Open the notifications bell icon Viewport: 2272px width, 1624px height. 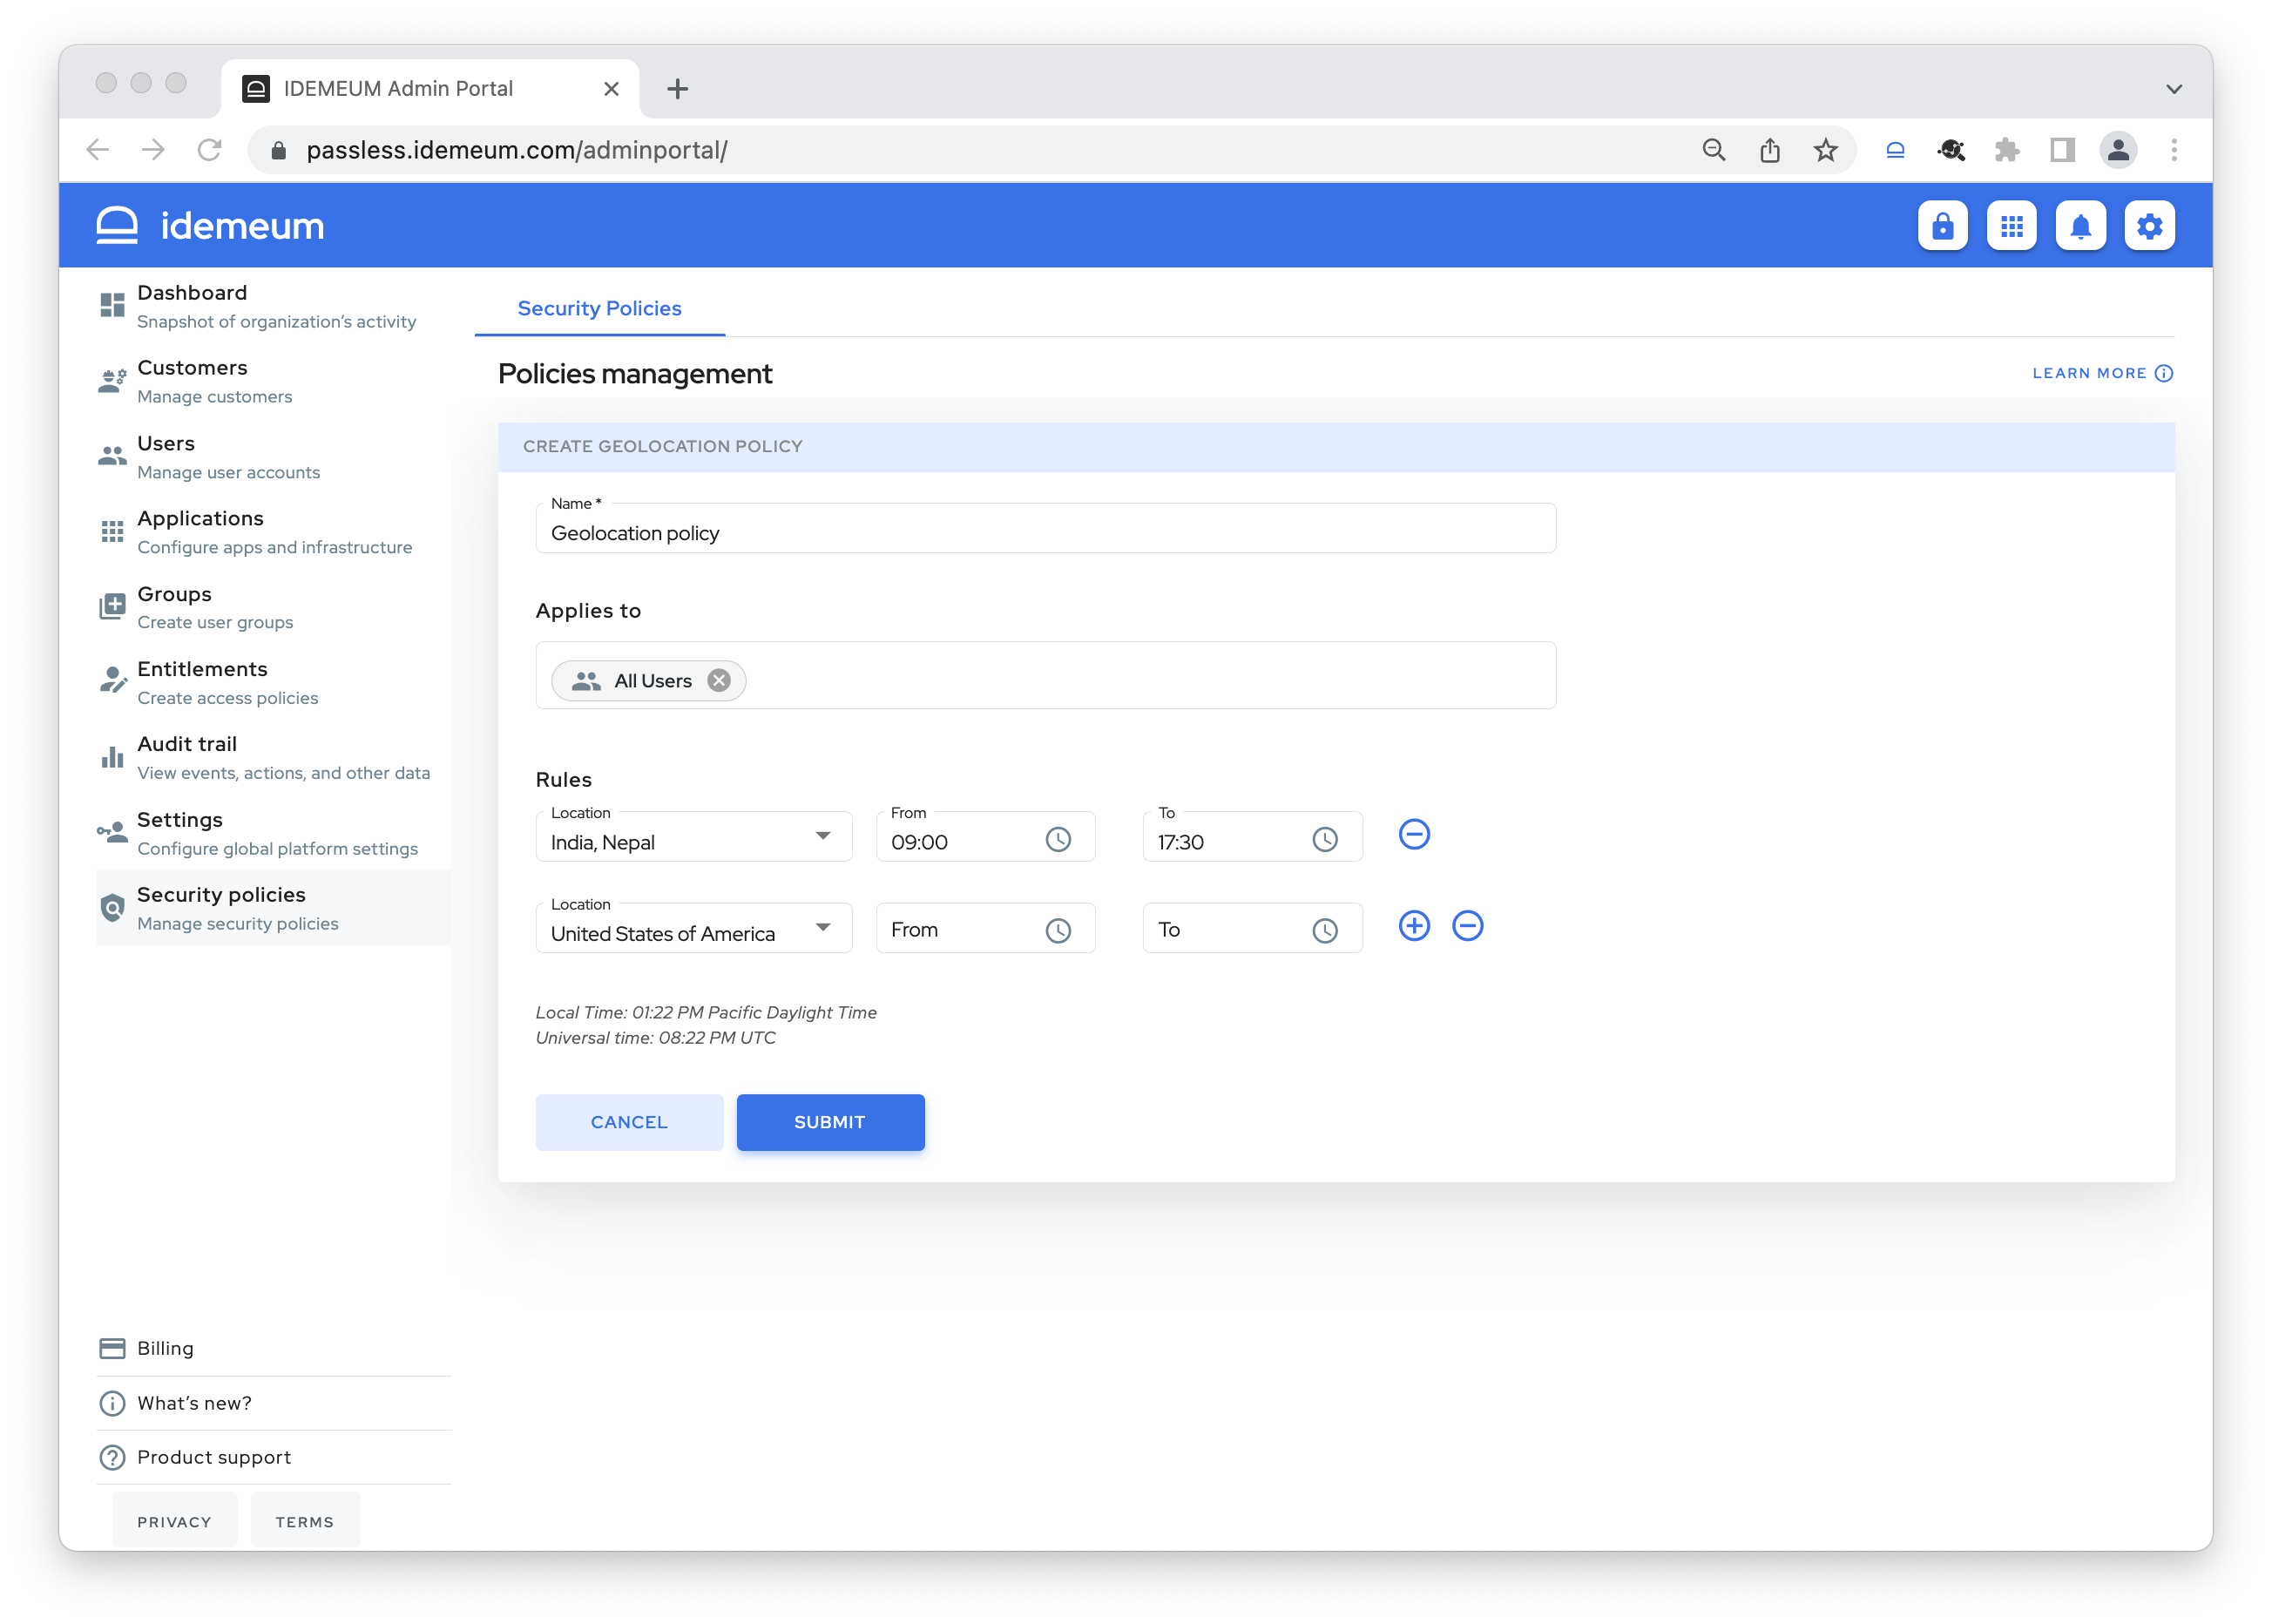point(2080,226)
